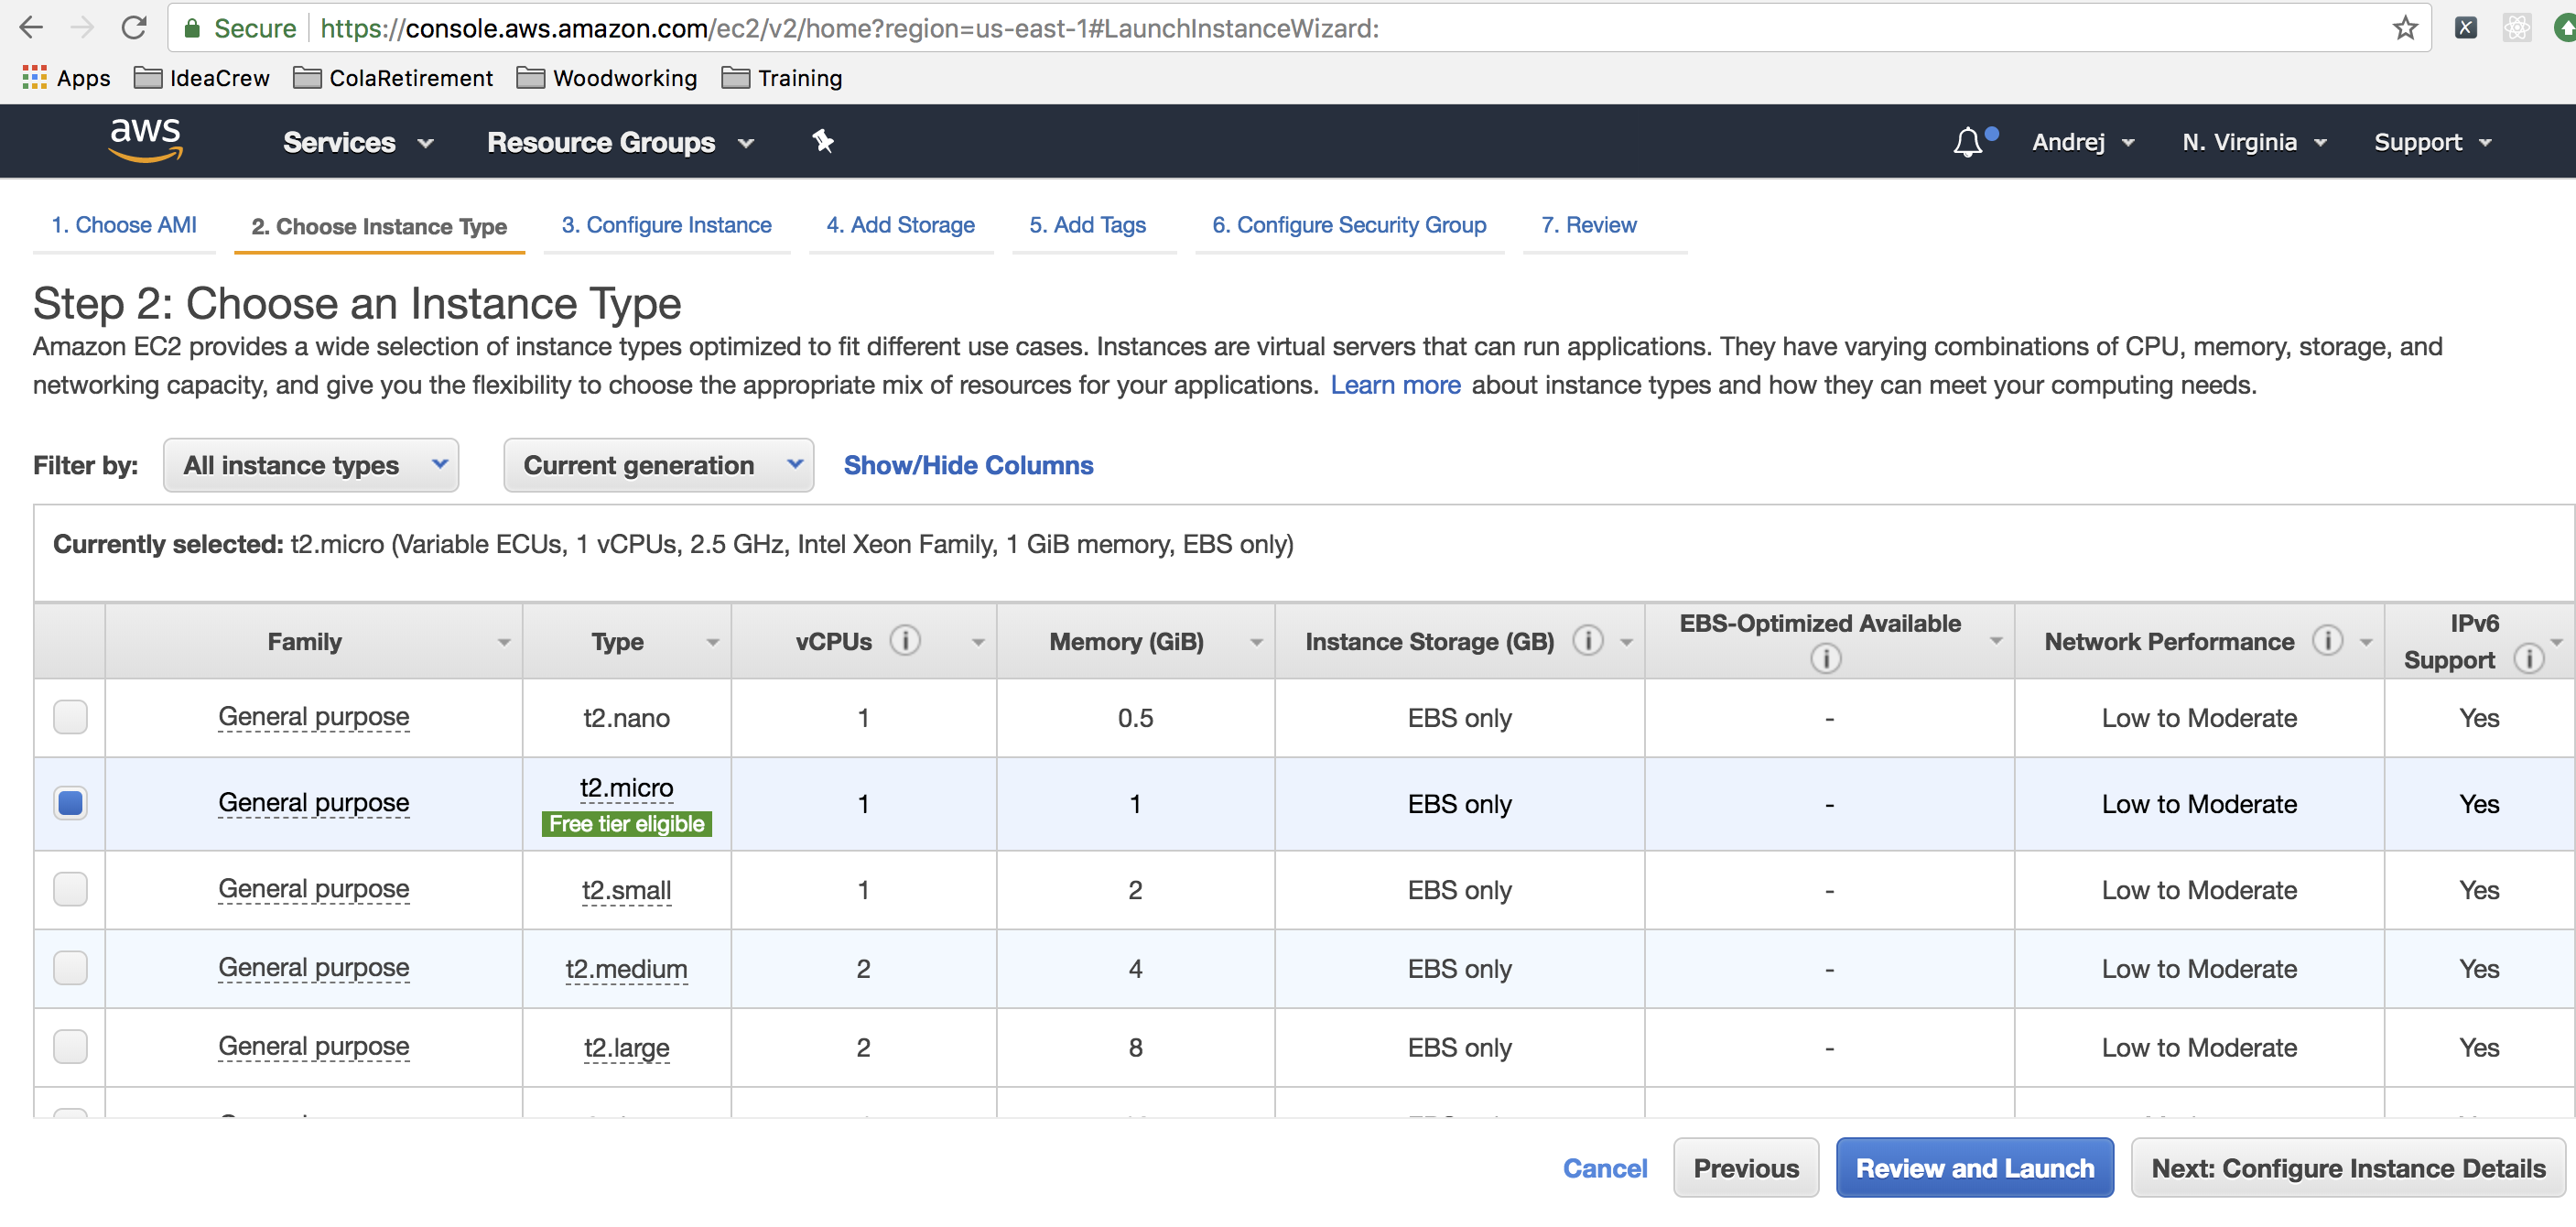Select the t2.nano instance checkbox

coord(70,717)
